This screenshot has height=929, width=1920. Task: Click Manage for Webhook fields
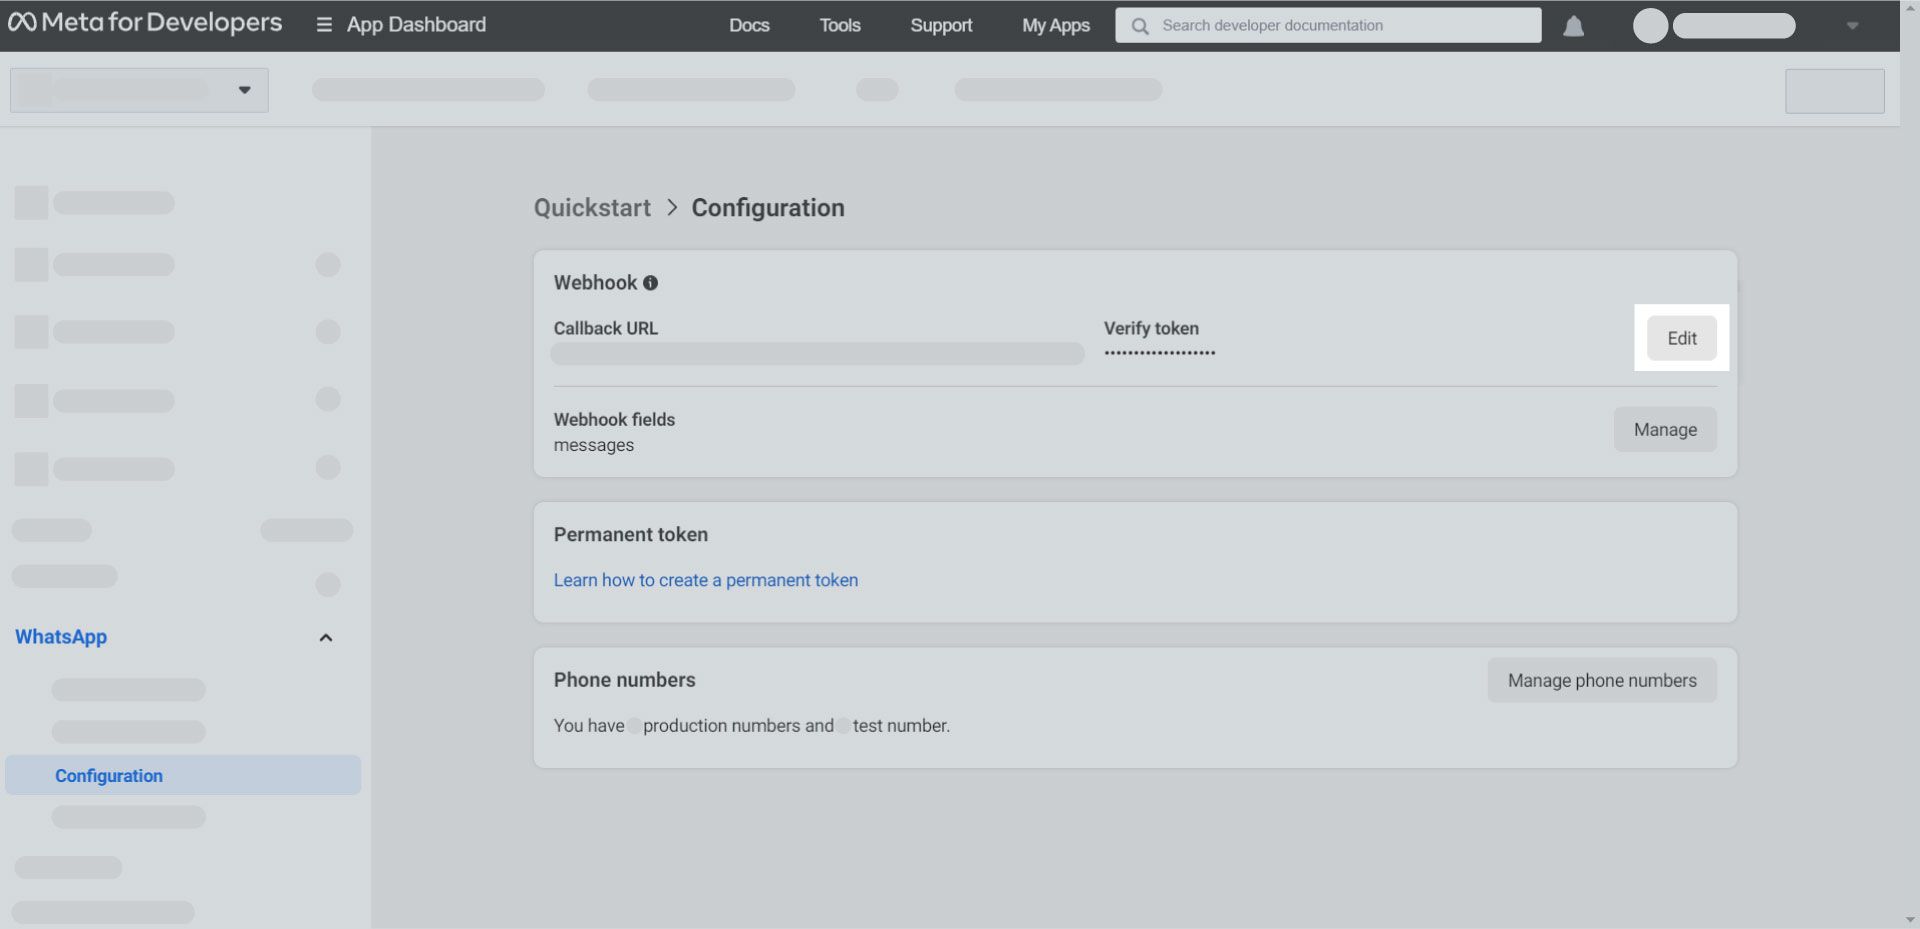pos(1665,429)
